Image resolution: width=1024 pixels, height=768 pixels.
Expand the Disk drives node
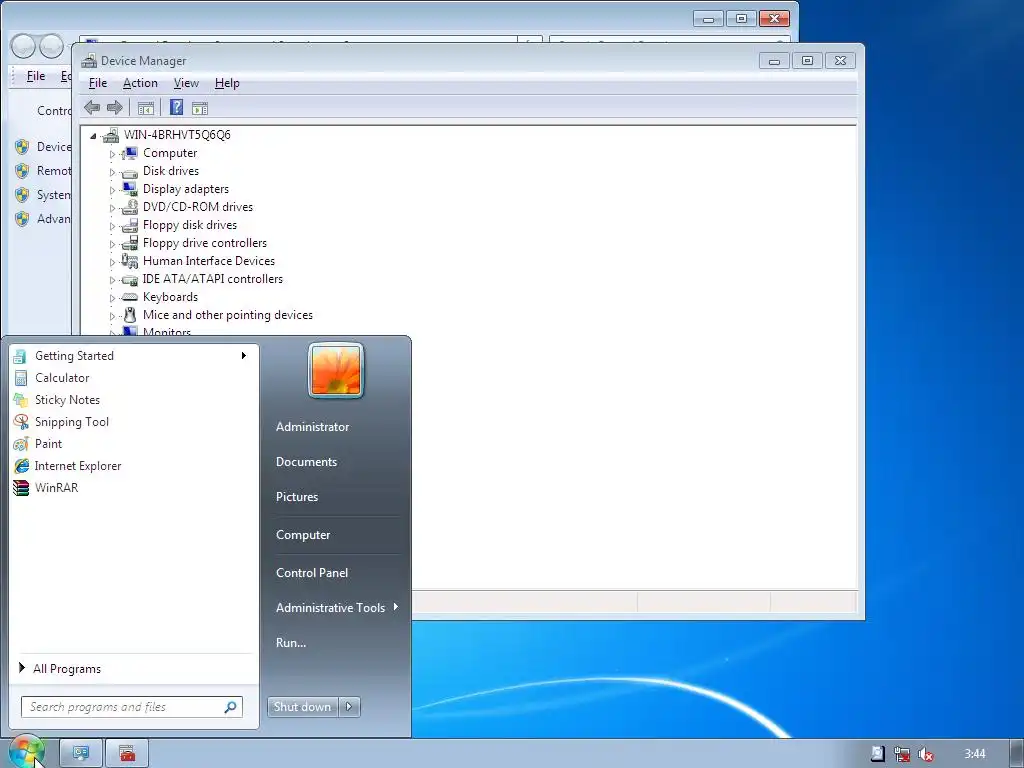point(112,172)
